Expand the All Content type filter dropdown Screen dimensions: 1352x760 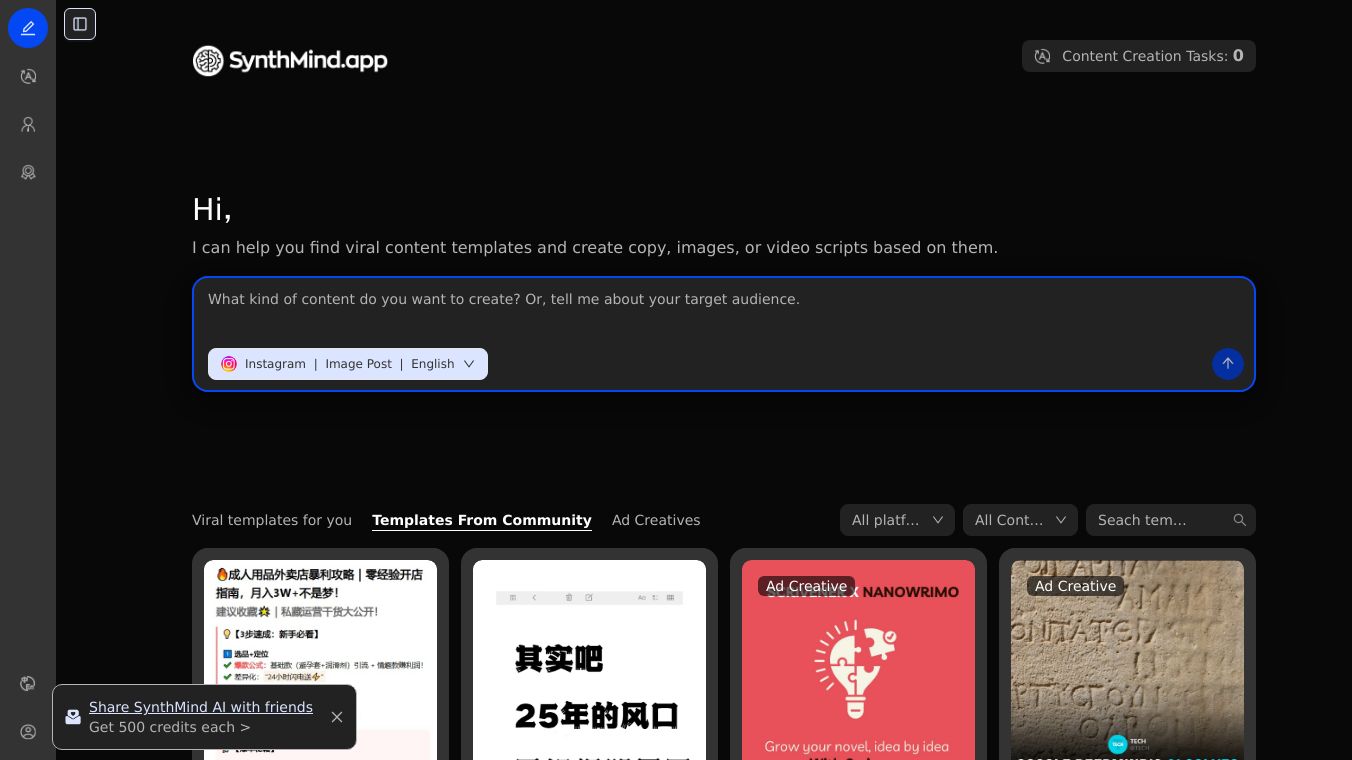tap(1020, 520)
